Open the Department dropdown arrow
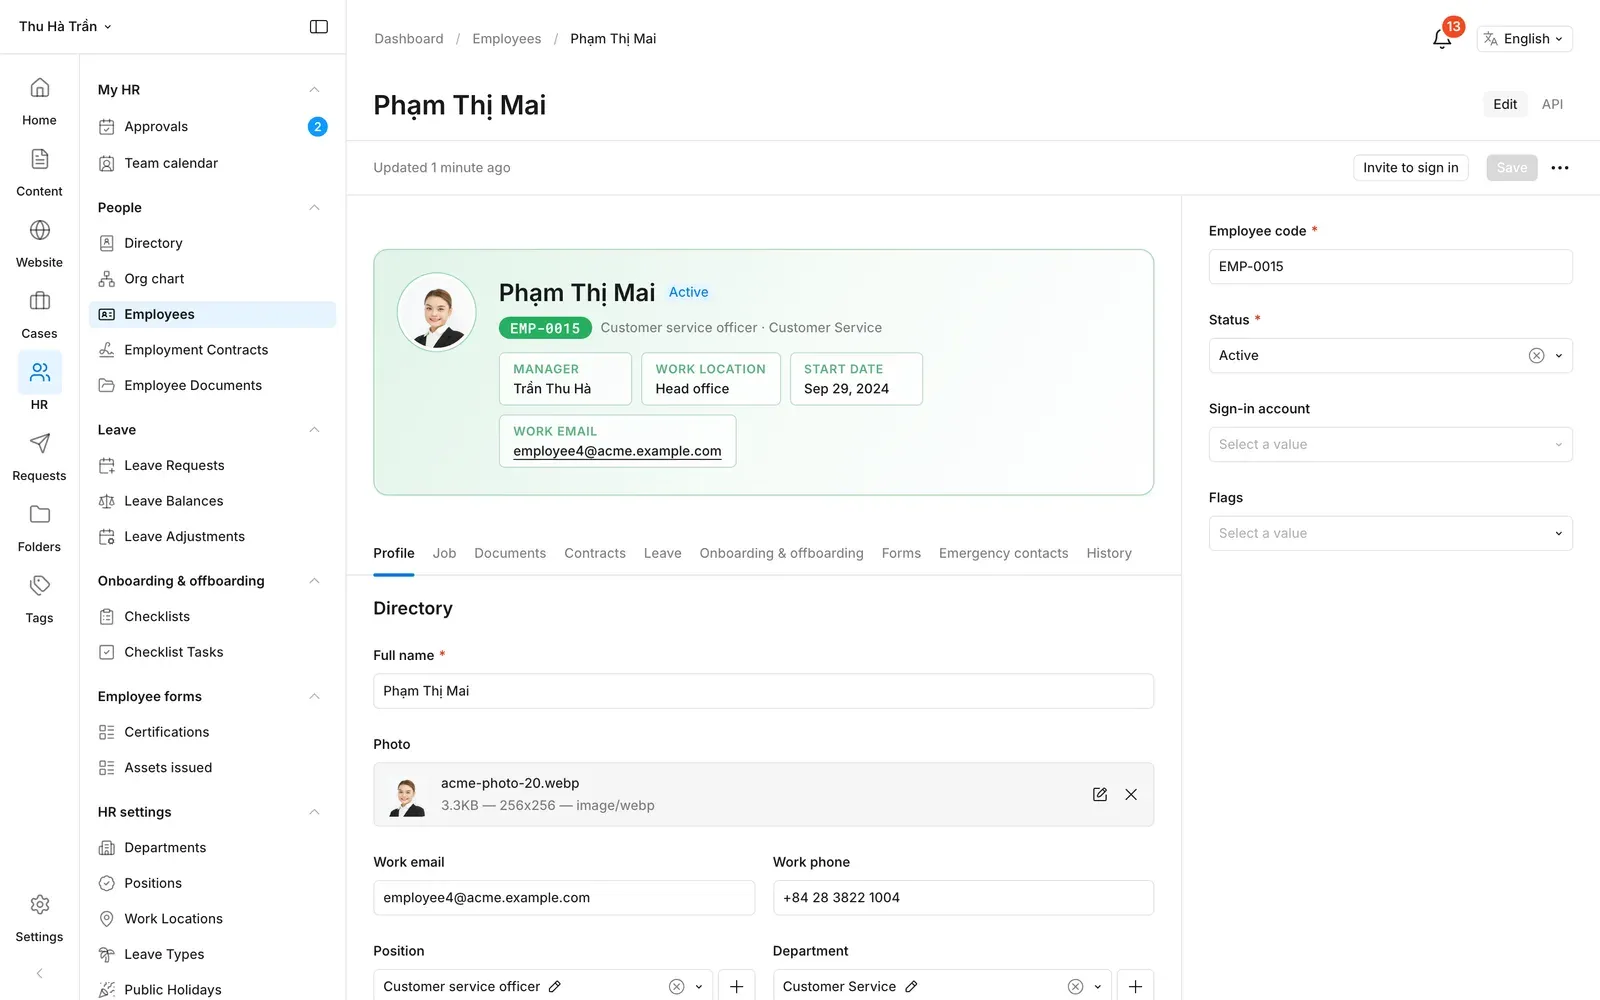 click(x=1098, y=987)
